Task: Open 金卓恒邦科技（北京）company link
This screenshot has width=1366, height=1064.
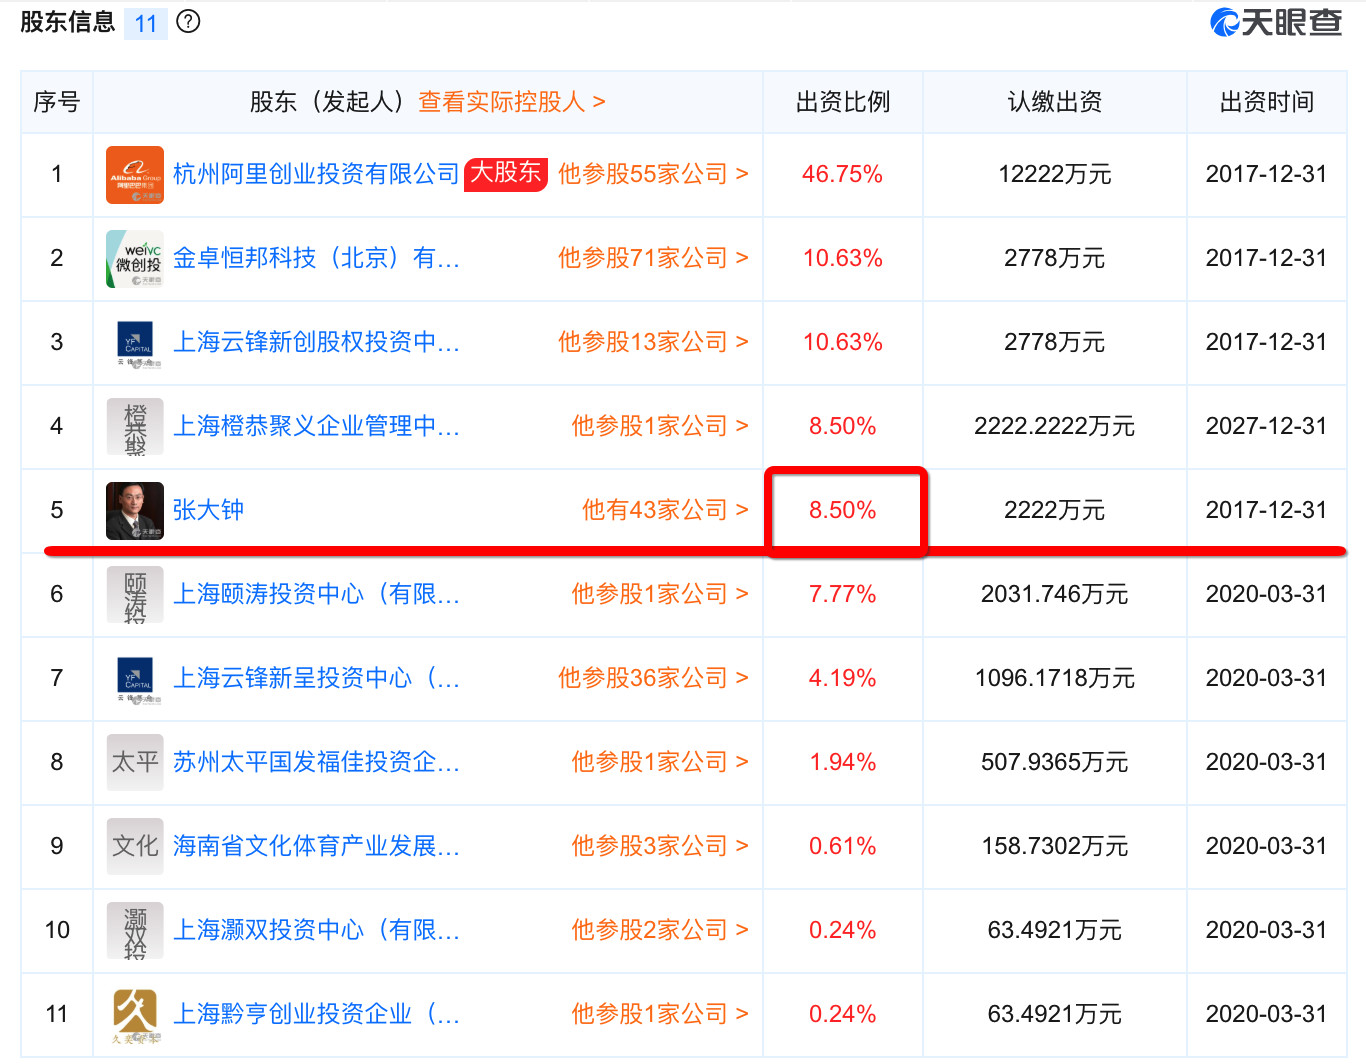Action: (316, 258)
